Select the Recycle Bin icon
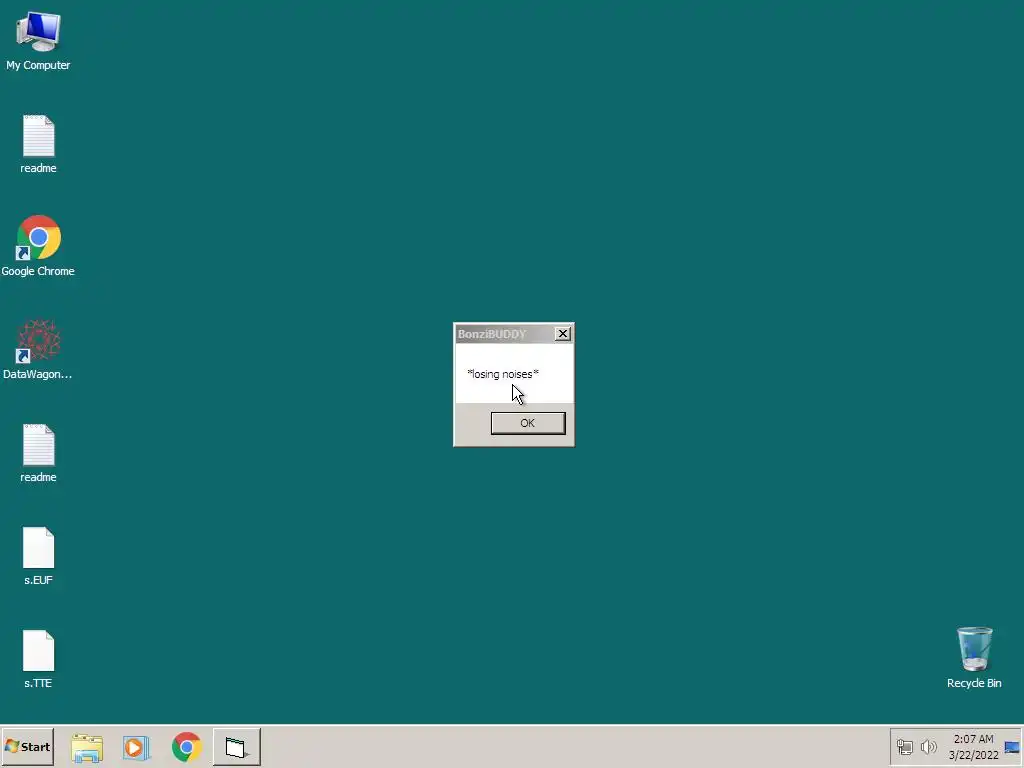1024x768 pixels. pyautogui.click(x=974, y=658)
